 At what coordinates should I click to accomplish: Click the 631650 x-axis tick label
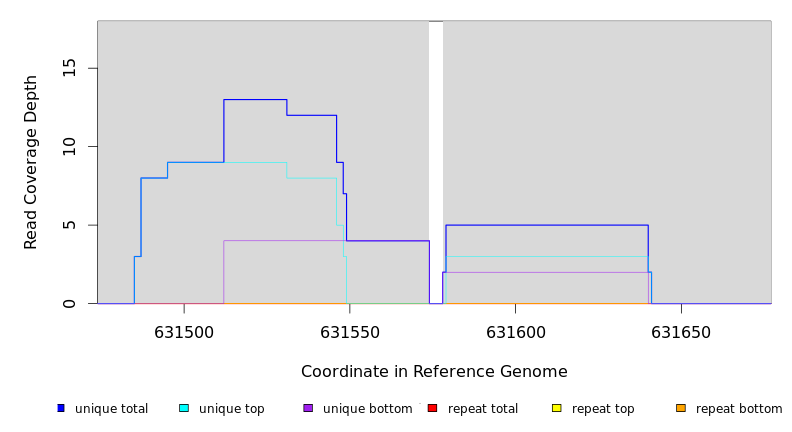[x=681, y=332]
